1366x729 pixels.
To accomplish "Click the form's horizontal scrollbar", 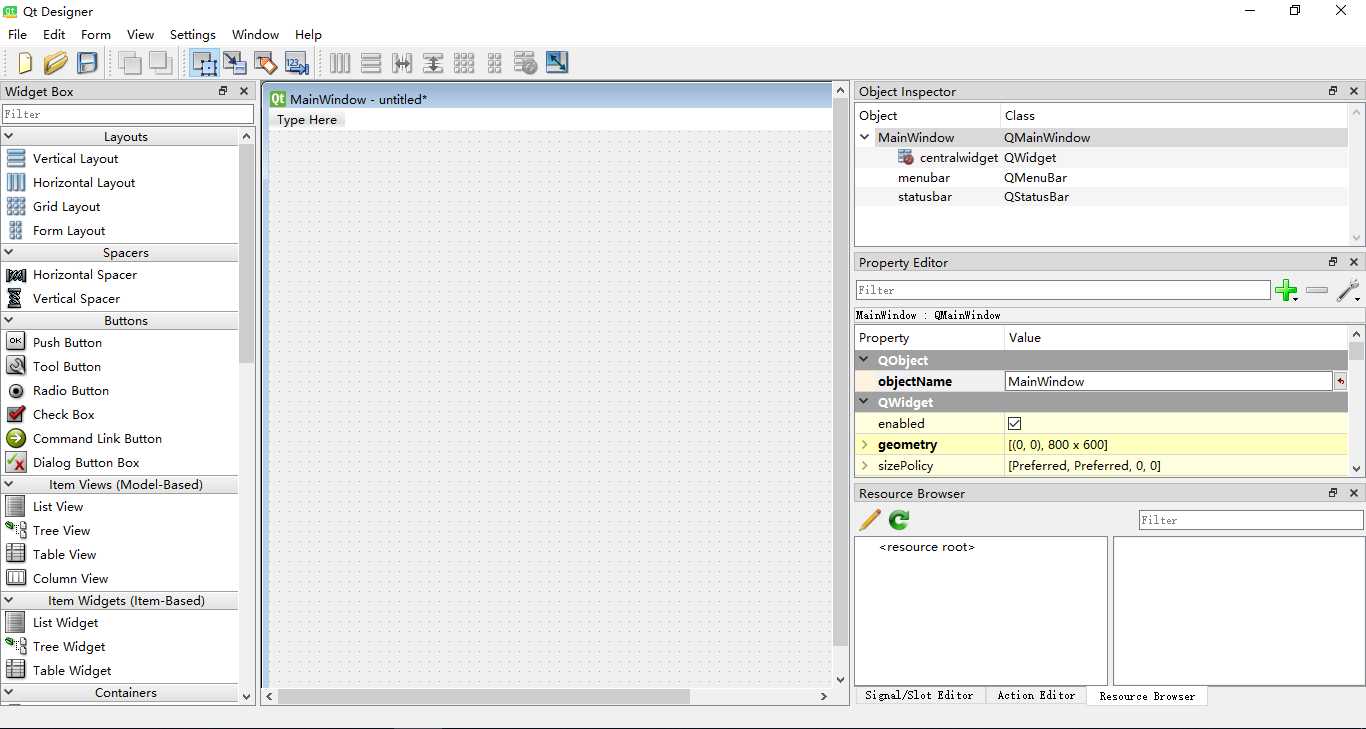I will click(484, 696).
